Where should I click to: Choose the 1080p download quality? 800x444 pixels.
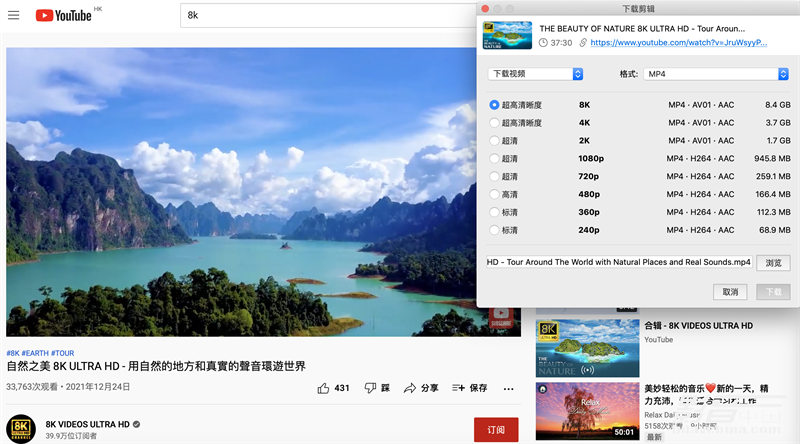tap(494, 158)
